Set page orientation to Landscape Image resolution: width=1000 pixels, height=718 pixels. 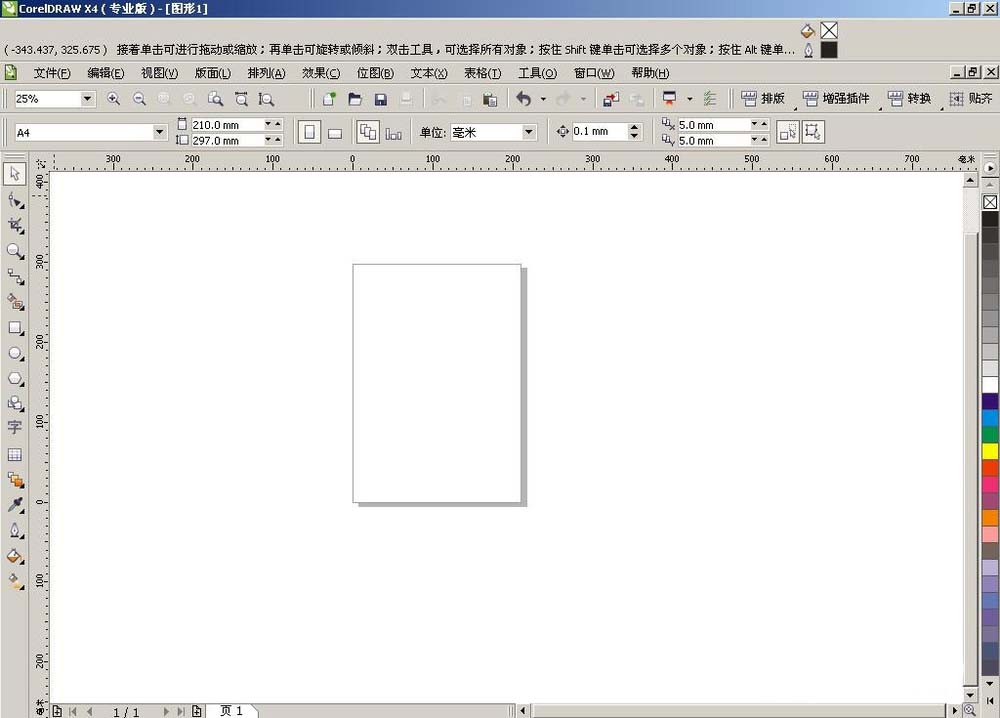point(335,133)
